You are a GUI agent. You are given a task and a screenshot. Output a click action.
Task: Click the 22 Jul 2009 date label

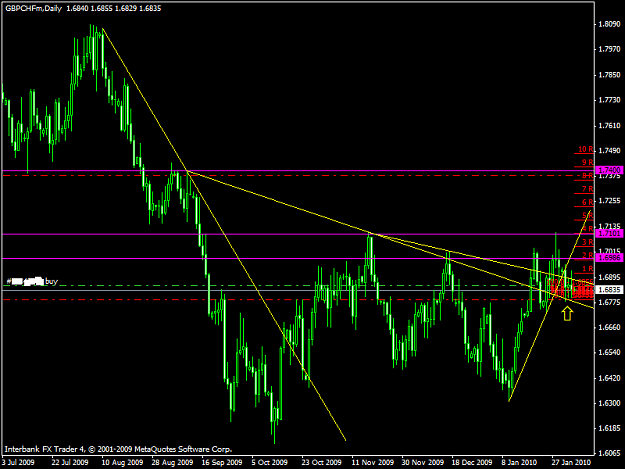pos(70,463)
